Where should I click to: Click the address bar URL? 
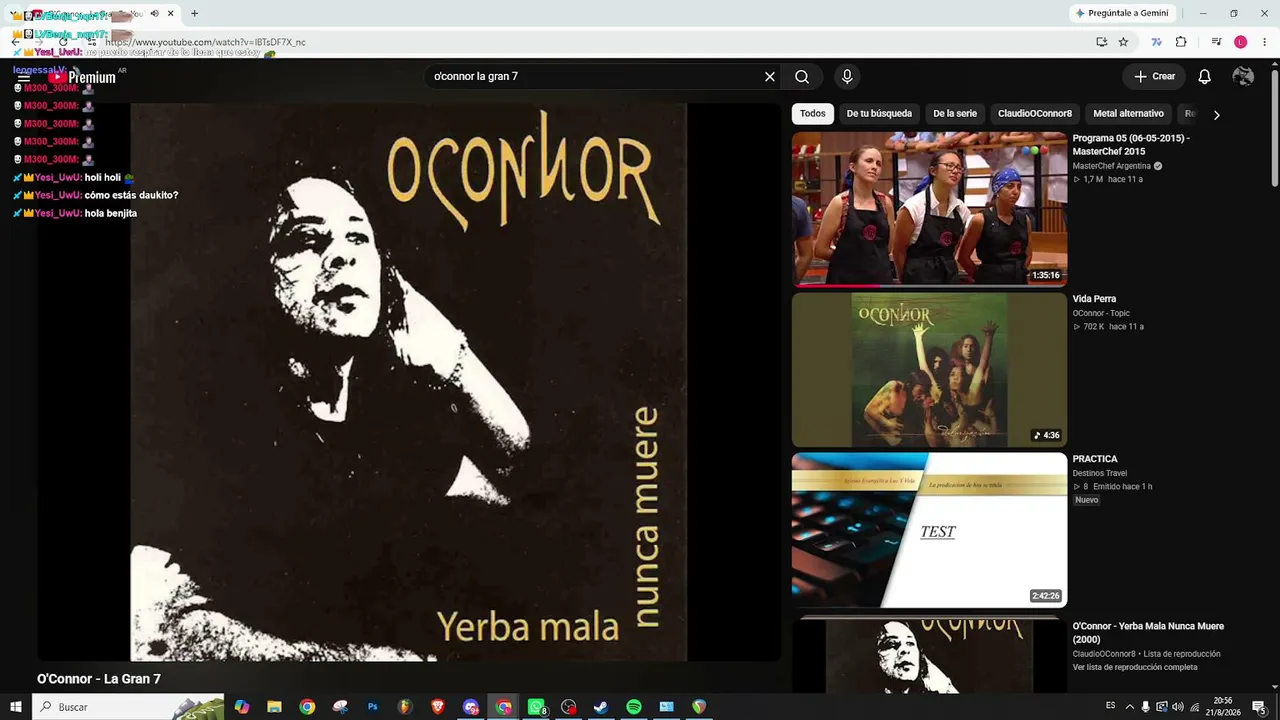tap(205, 42)
